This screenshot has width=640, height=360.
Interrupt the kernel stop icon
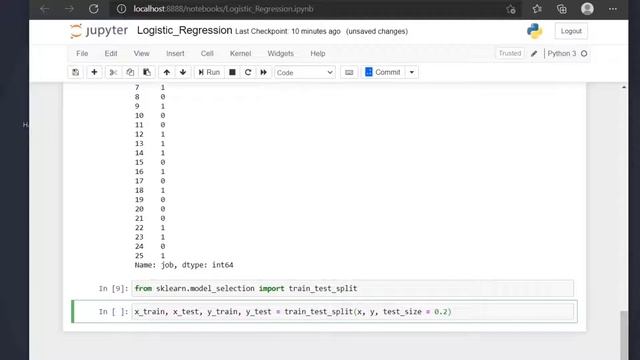232,72
